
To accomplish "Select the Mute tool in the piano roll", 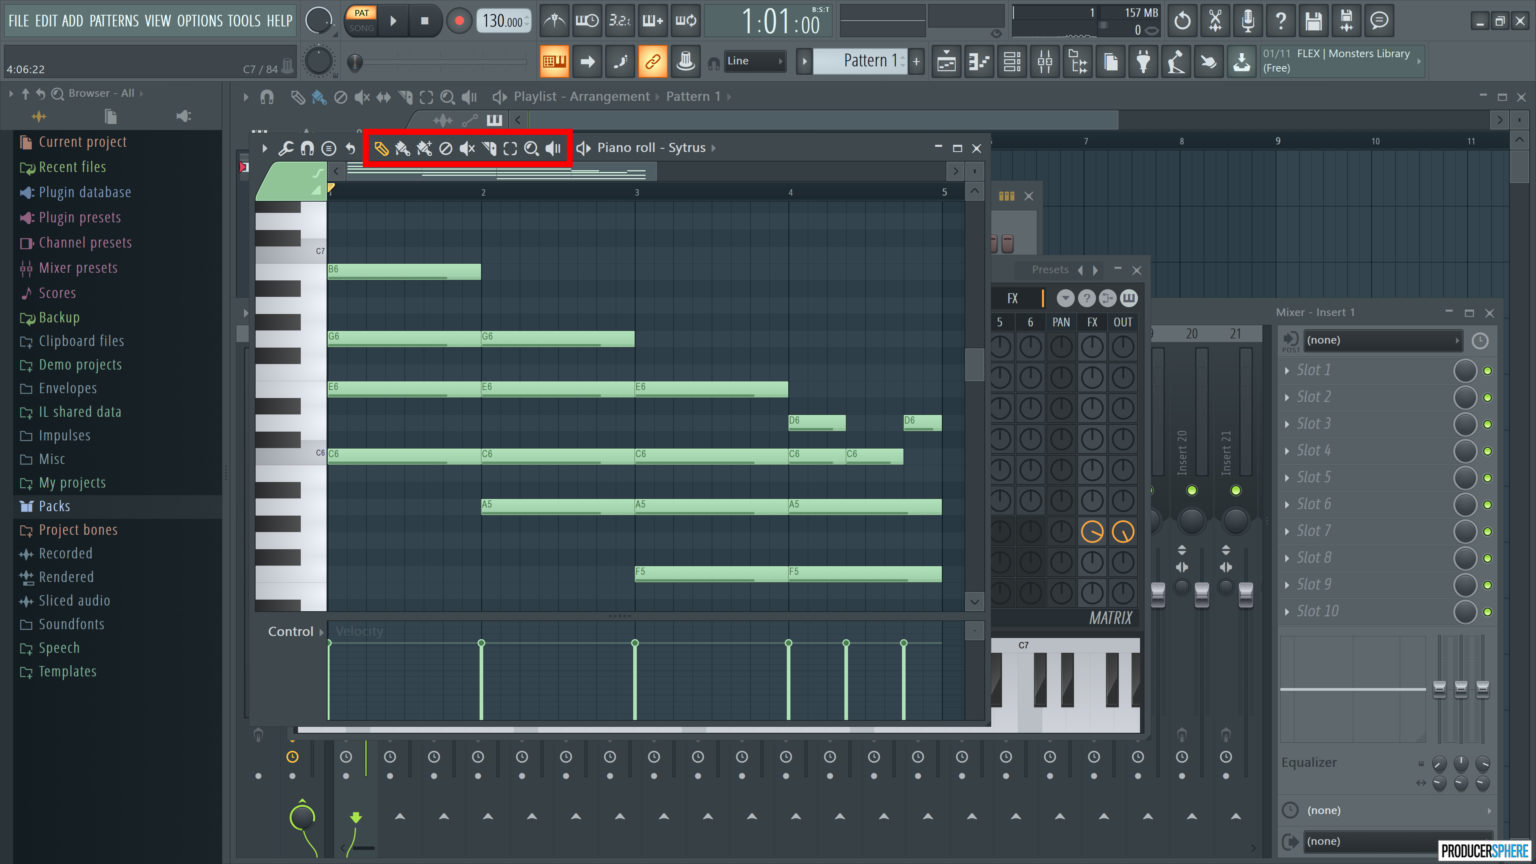I will click(x=466, y=147).
